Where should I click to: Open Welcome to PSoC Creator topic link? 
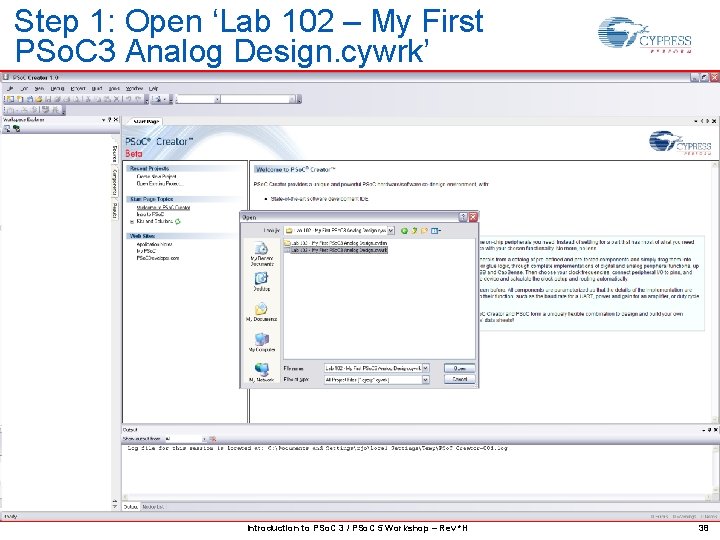pos(163,208)
